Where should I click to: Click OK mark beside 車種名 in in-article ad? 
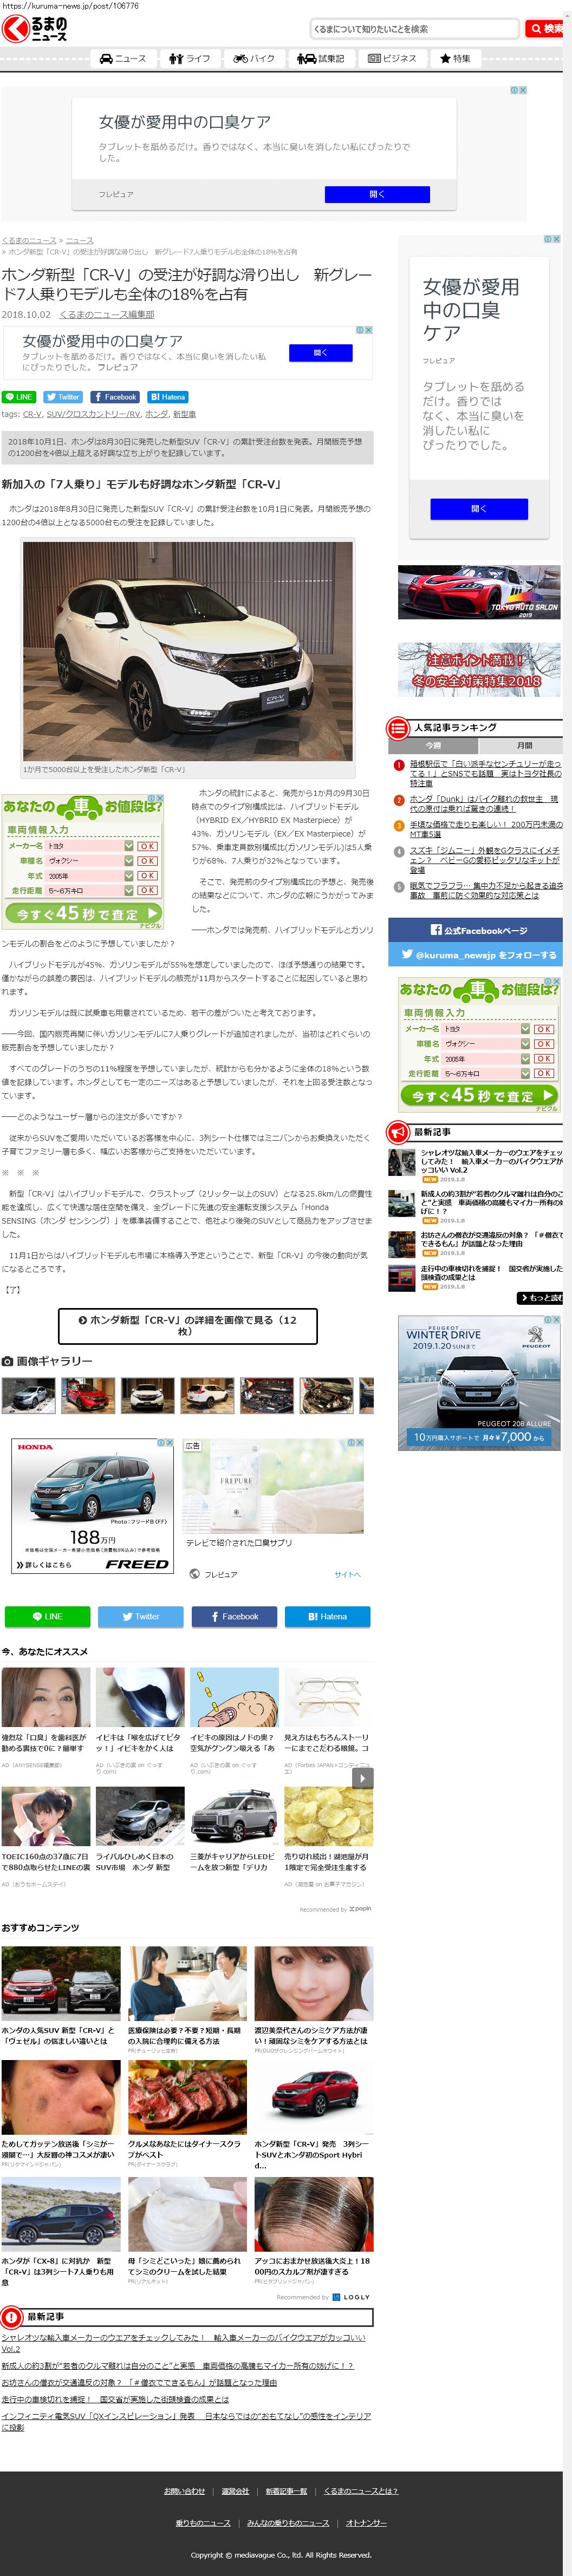click(147, 860)
